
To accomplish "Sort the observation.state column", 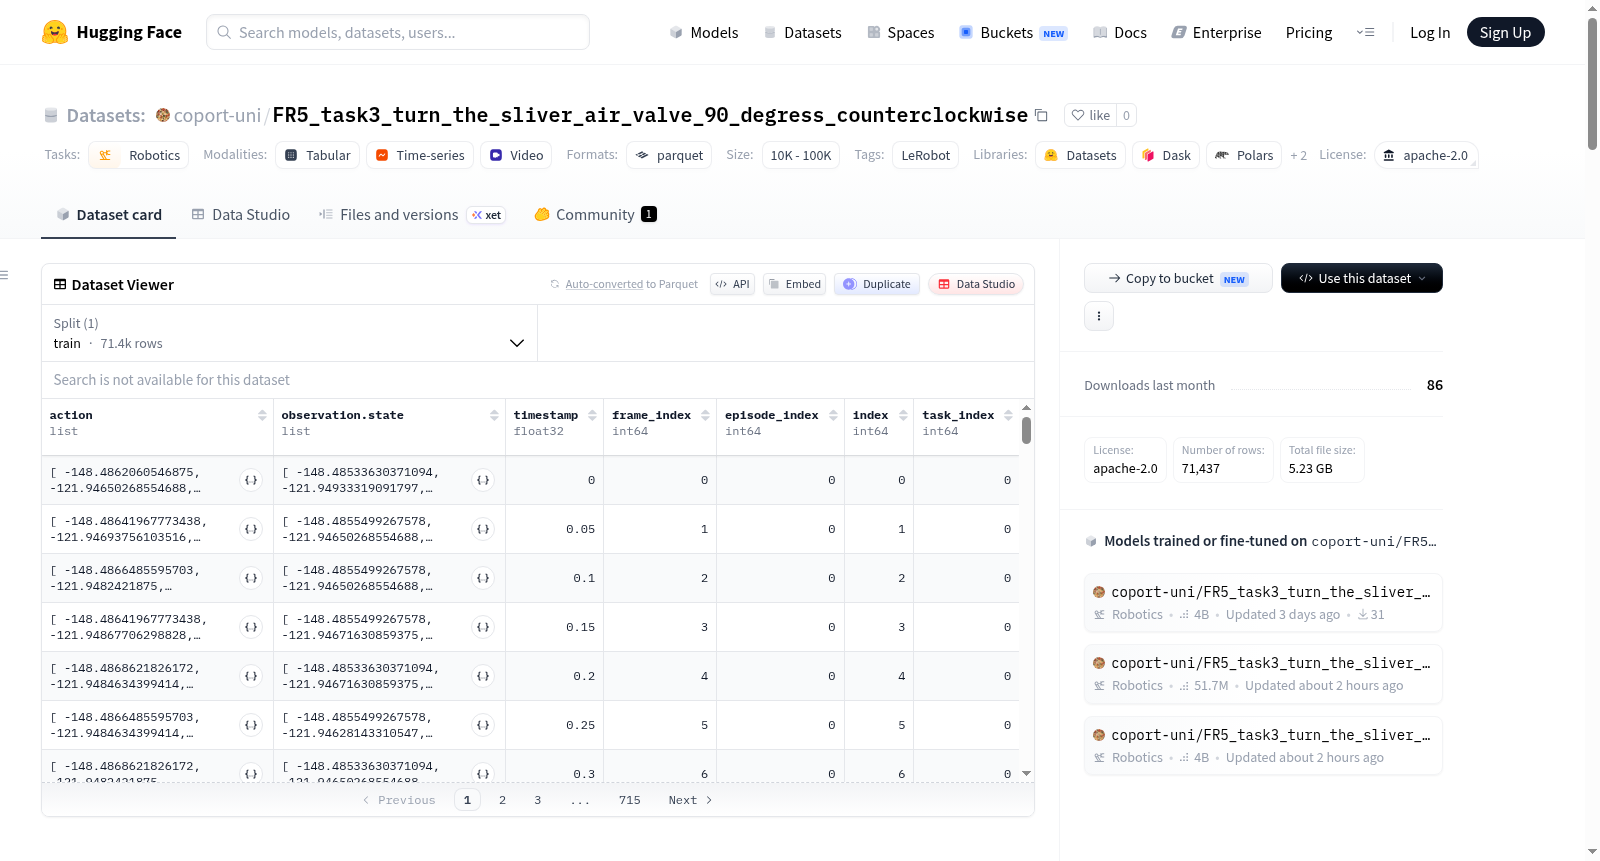I will (x=494, y=415).
